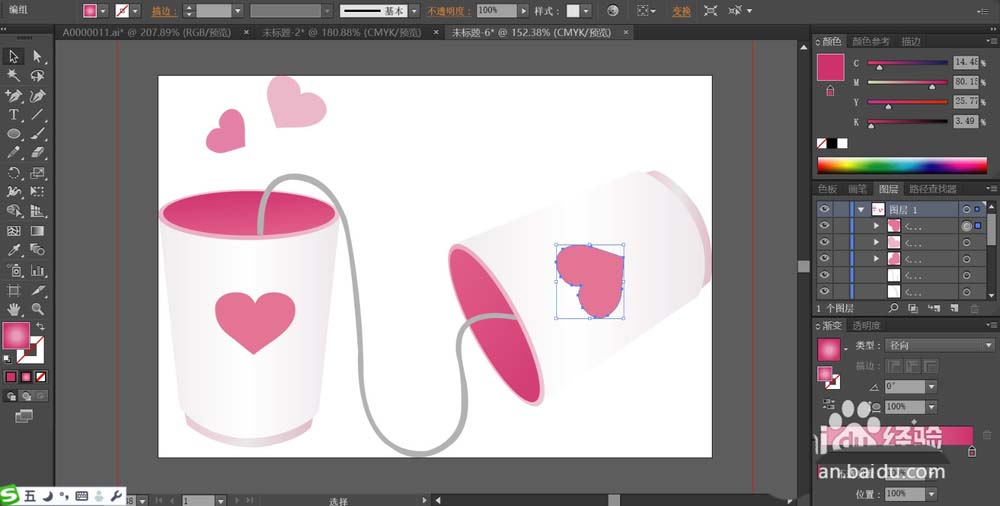Hide 图层 1 using its eye icon
Screen dimensions: 1000x506
tap(824, 209)
